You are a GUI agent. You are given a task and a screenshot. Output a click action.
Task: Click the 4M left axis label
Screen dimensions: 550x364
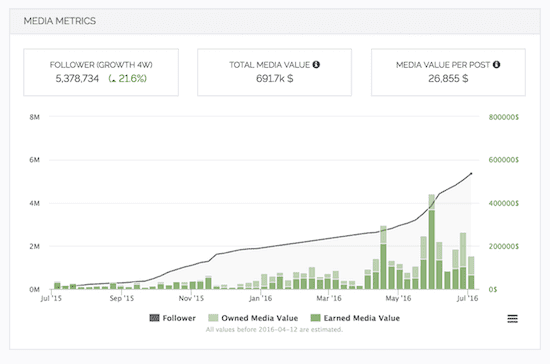(x=34, y=203)
